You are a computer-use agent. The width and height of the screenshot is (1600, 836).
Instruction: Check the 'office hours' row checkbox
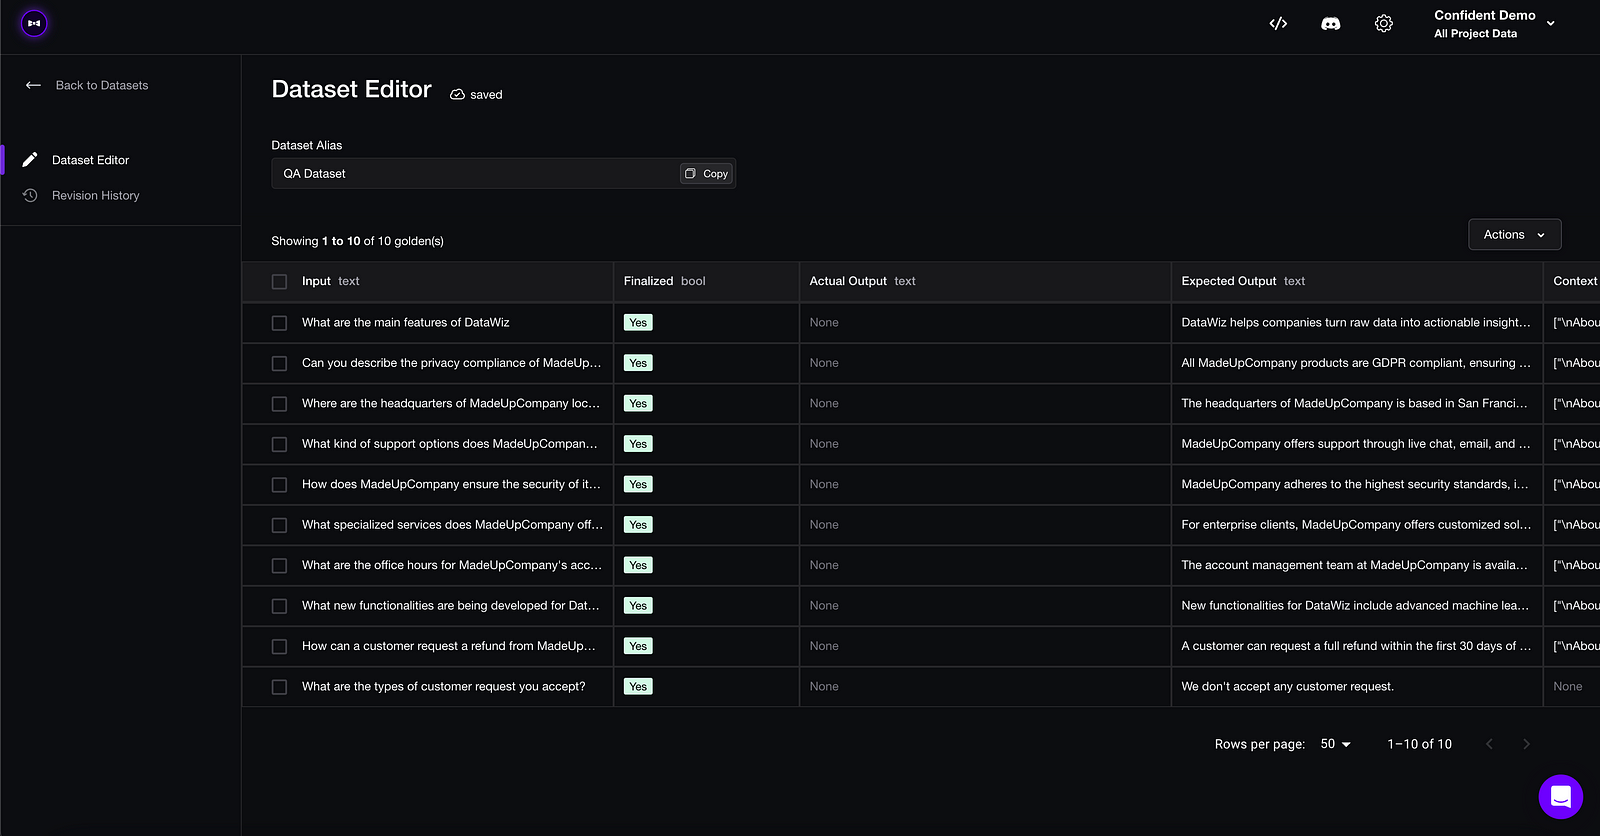tap(279, 566)
